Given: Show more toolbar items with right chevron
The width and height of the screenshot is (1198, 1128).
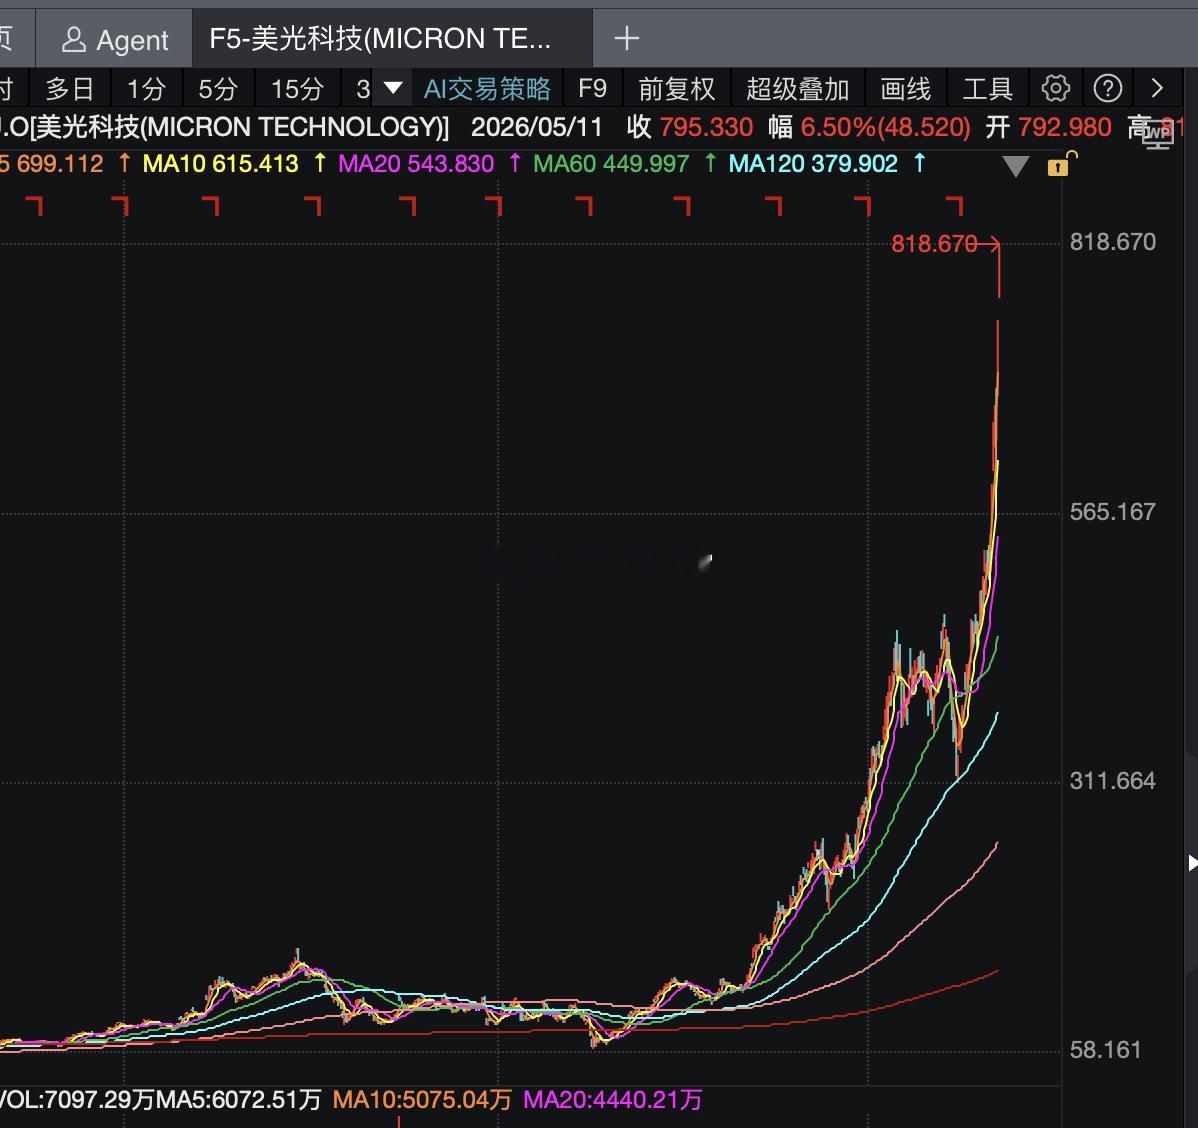Looking at the screenshot, I should pyautogui.click(x=1157, y=89).
